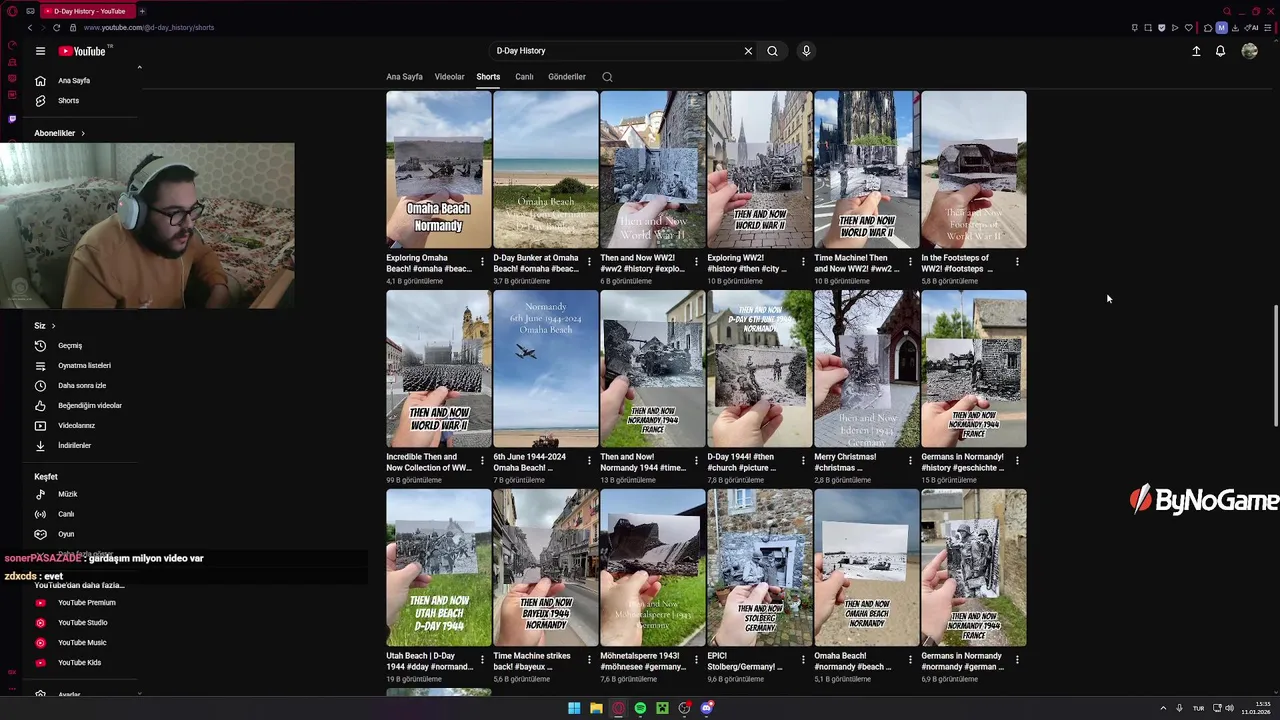Open Discord from taskbar
The image size is (1280, 720).
click(x=706, y=708)
